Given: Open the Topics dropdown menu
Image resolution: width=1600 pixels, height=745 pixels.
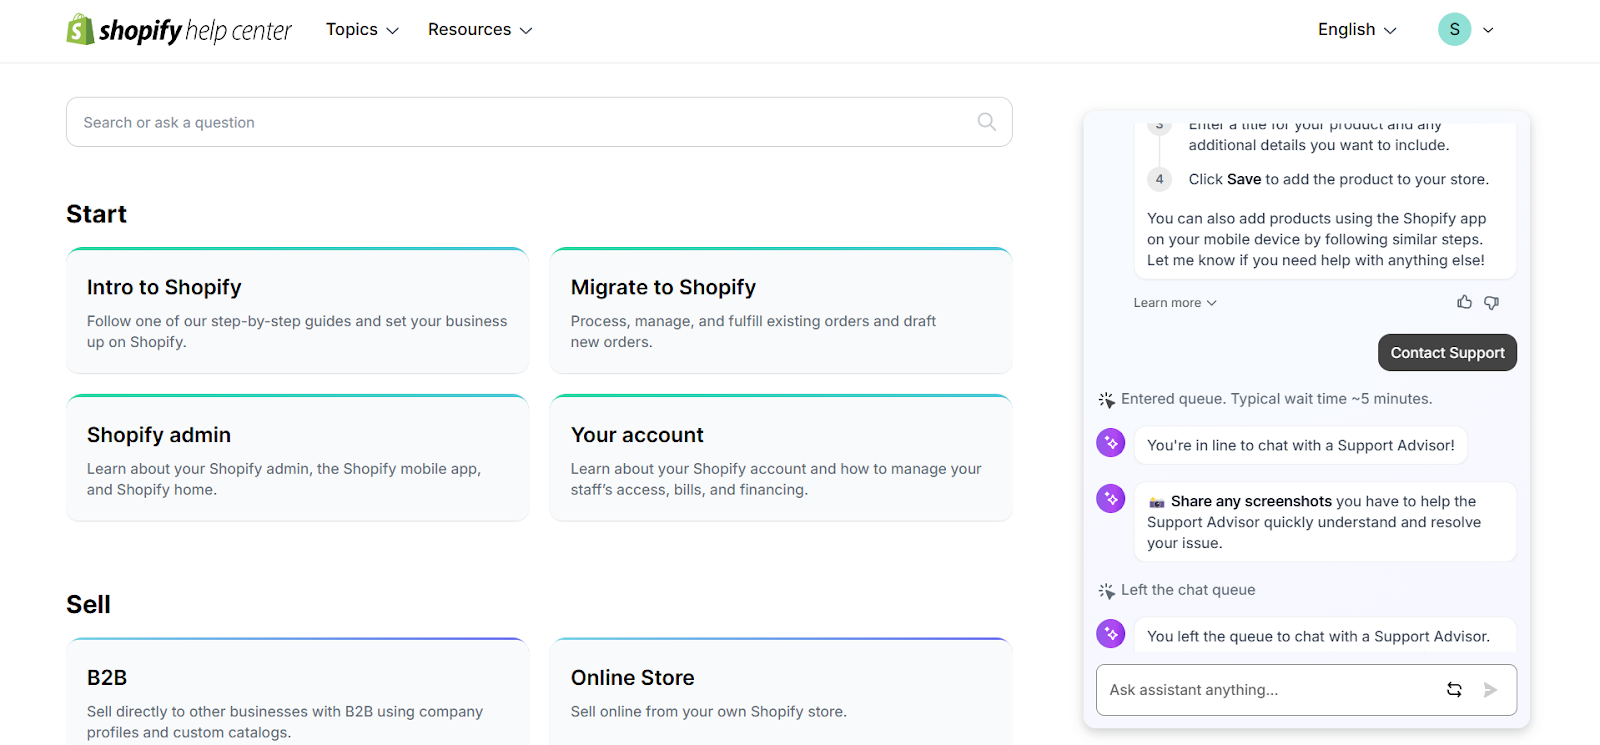Looking at the screenshot, I should pyautogui.click(x=362, y=30).
